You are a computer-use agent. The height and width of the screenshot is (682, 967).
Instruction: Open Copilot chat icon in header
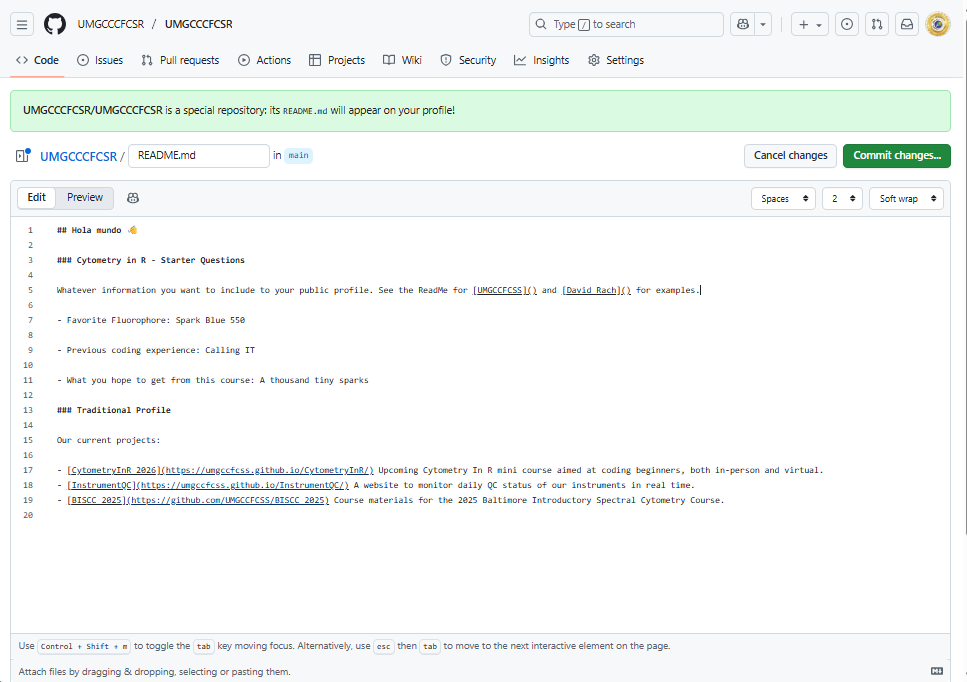pos(742,24)
